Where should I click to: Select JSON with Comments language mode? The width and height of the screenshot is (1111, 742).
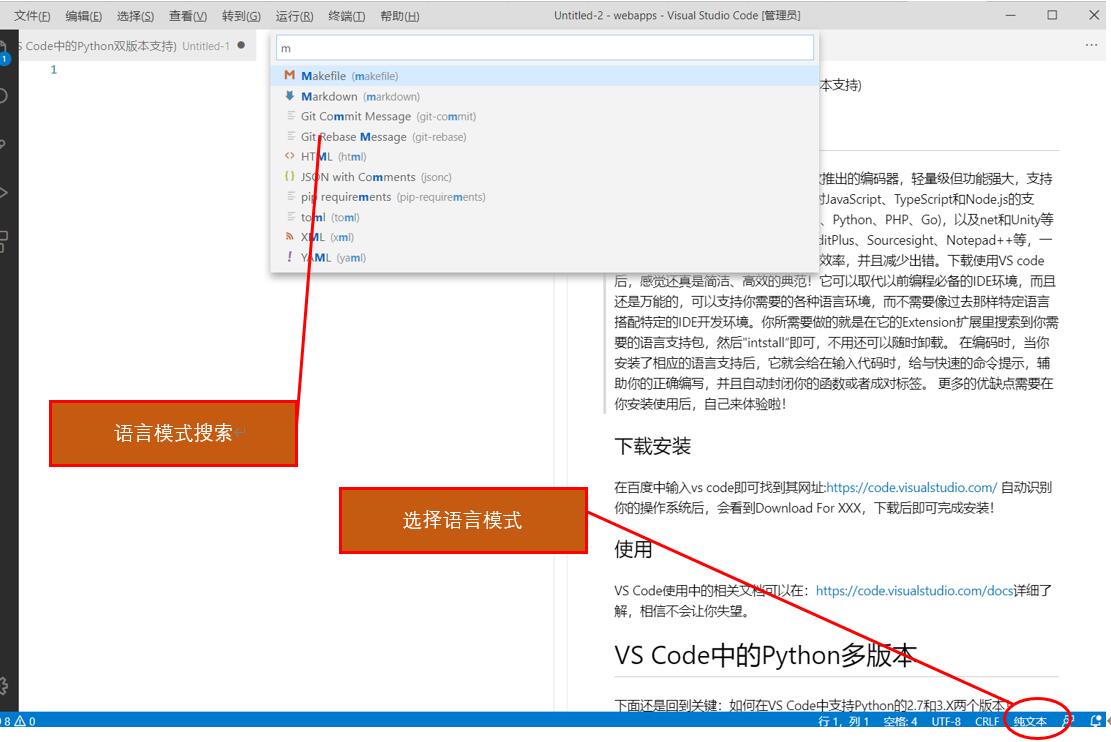pos(545,177)
